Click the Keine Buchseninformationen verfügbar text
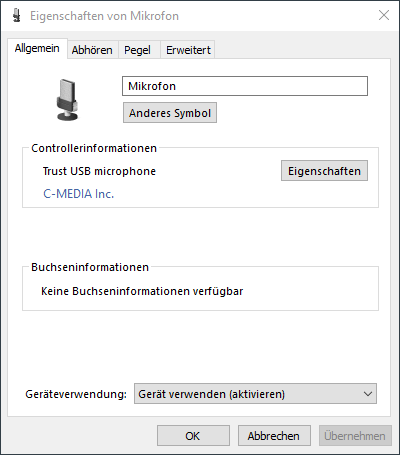 (142, 291)
